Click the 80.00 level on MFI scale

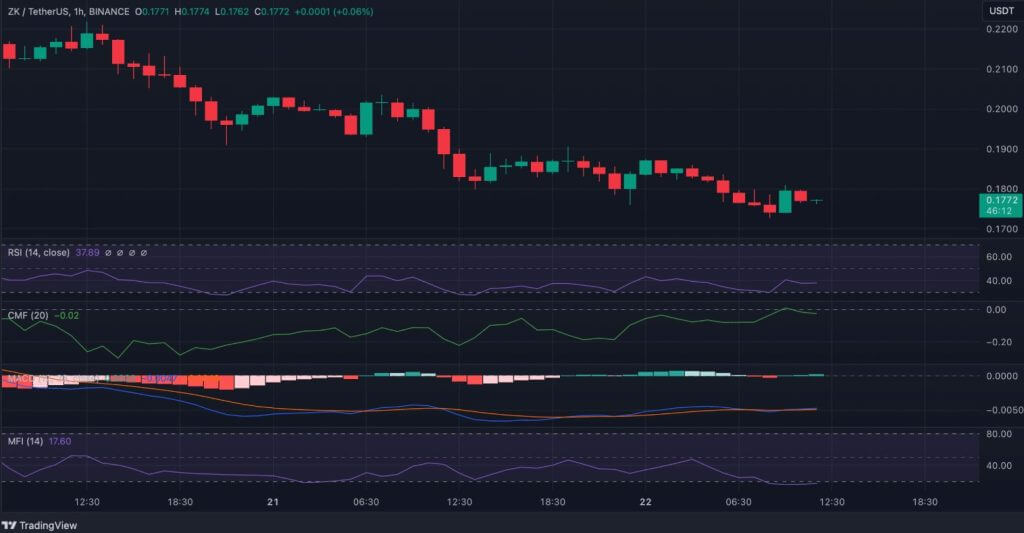pyautogui.click(x=999, y=434)
